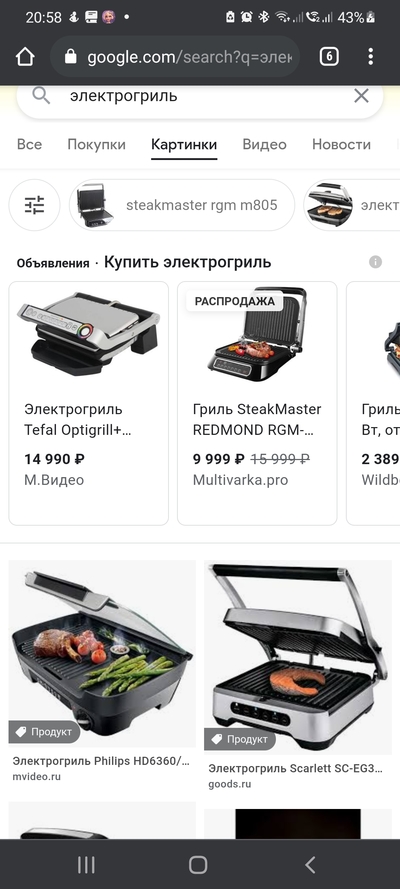This screenshot has height=889, width=400.
Task: Tap the padlock site security icon
Action: point(70,57)
